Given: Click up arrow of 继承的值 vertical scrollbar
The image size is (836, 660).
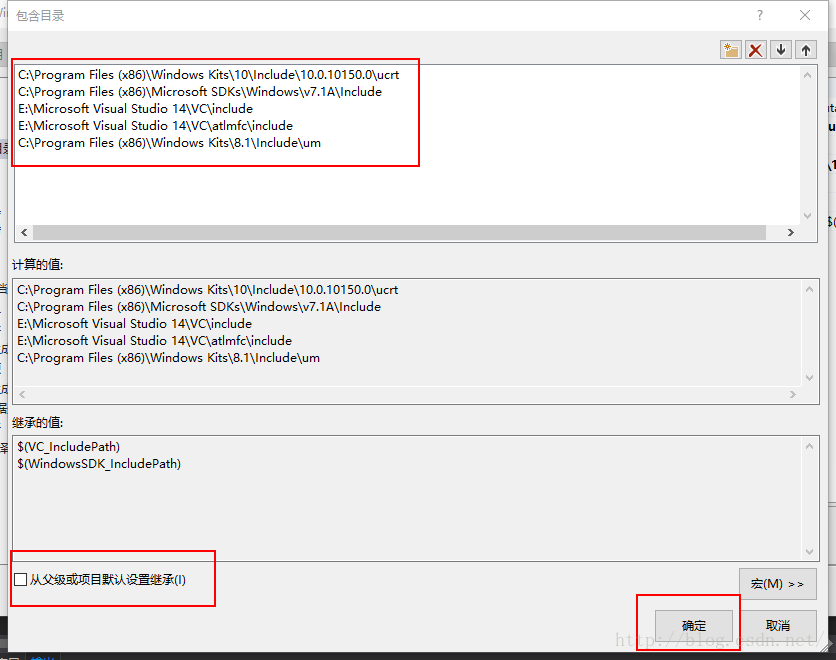Looking at the screenshot, I should pos(809,446).
